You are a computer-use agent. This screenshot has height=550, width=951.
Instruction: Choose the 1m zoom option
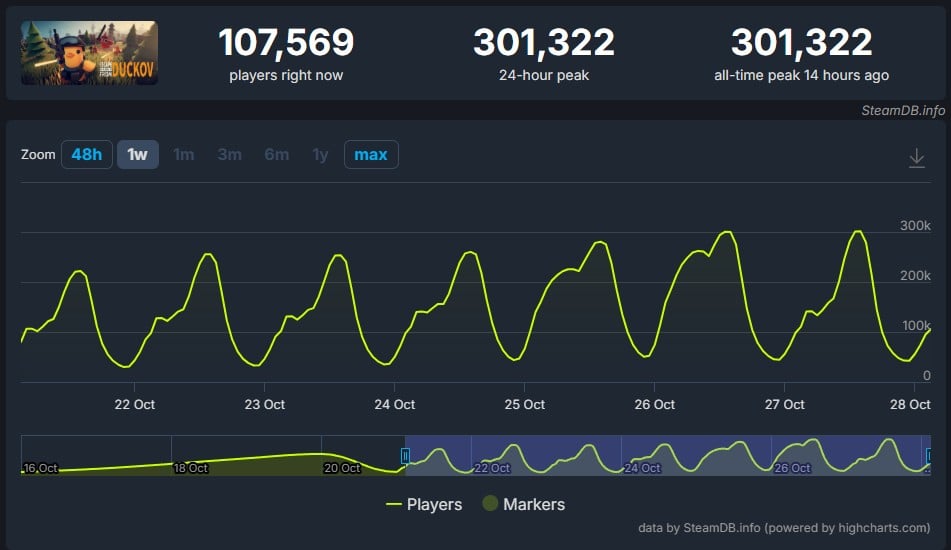184,155
